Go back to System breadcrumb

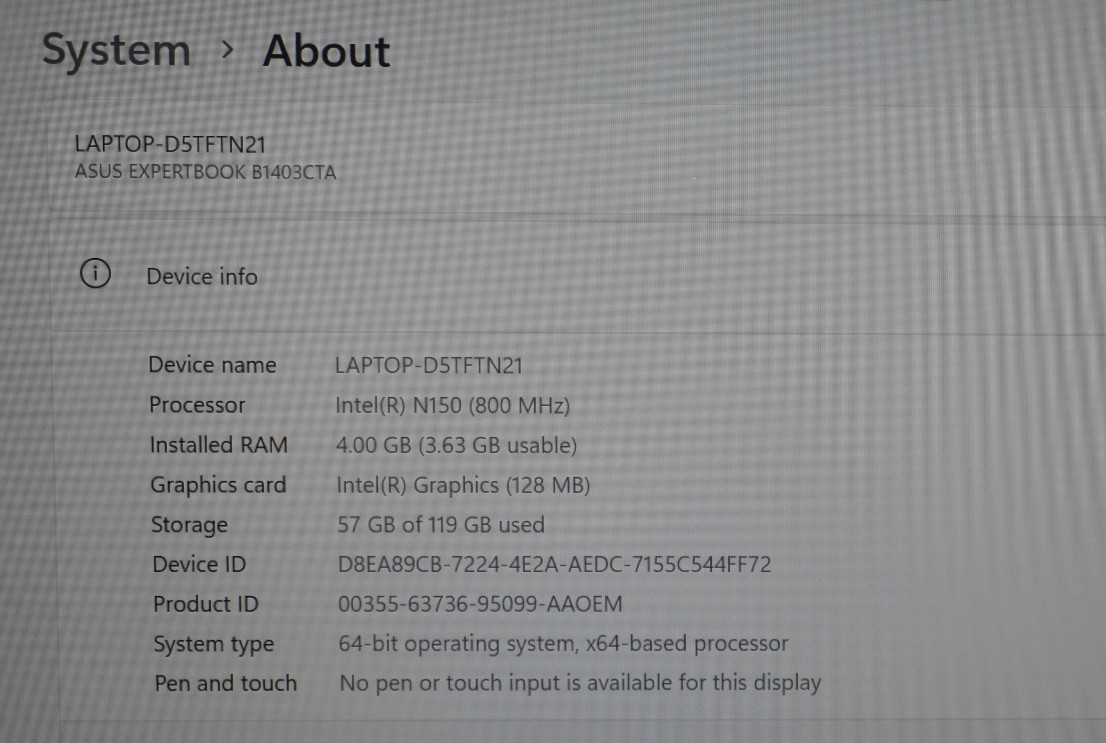(116, 51)
